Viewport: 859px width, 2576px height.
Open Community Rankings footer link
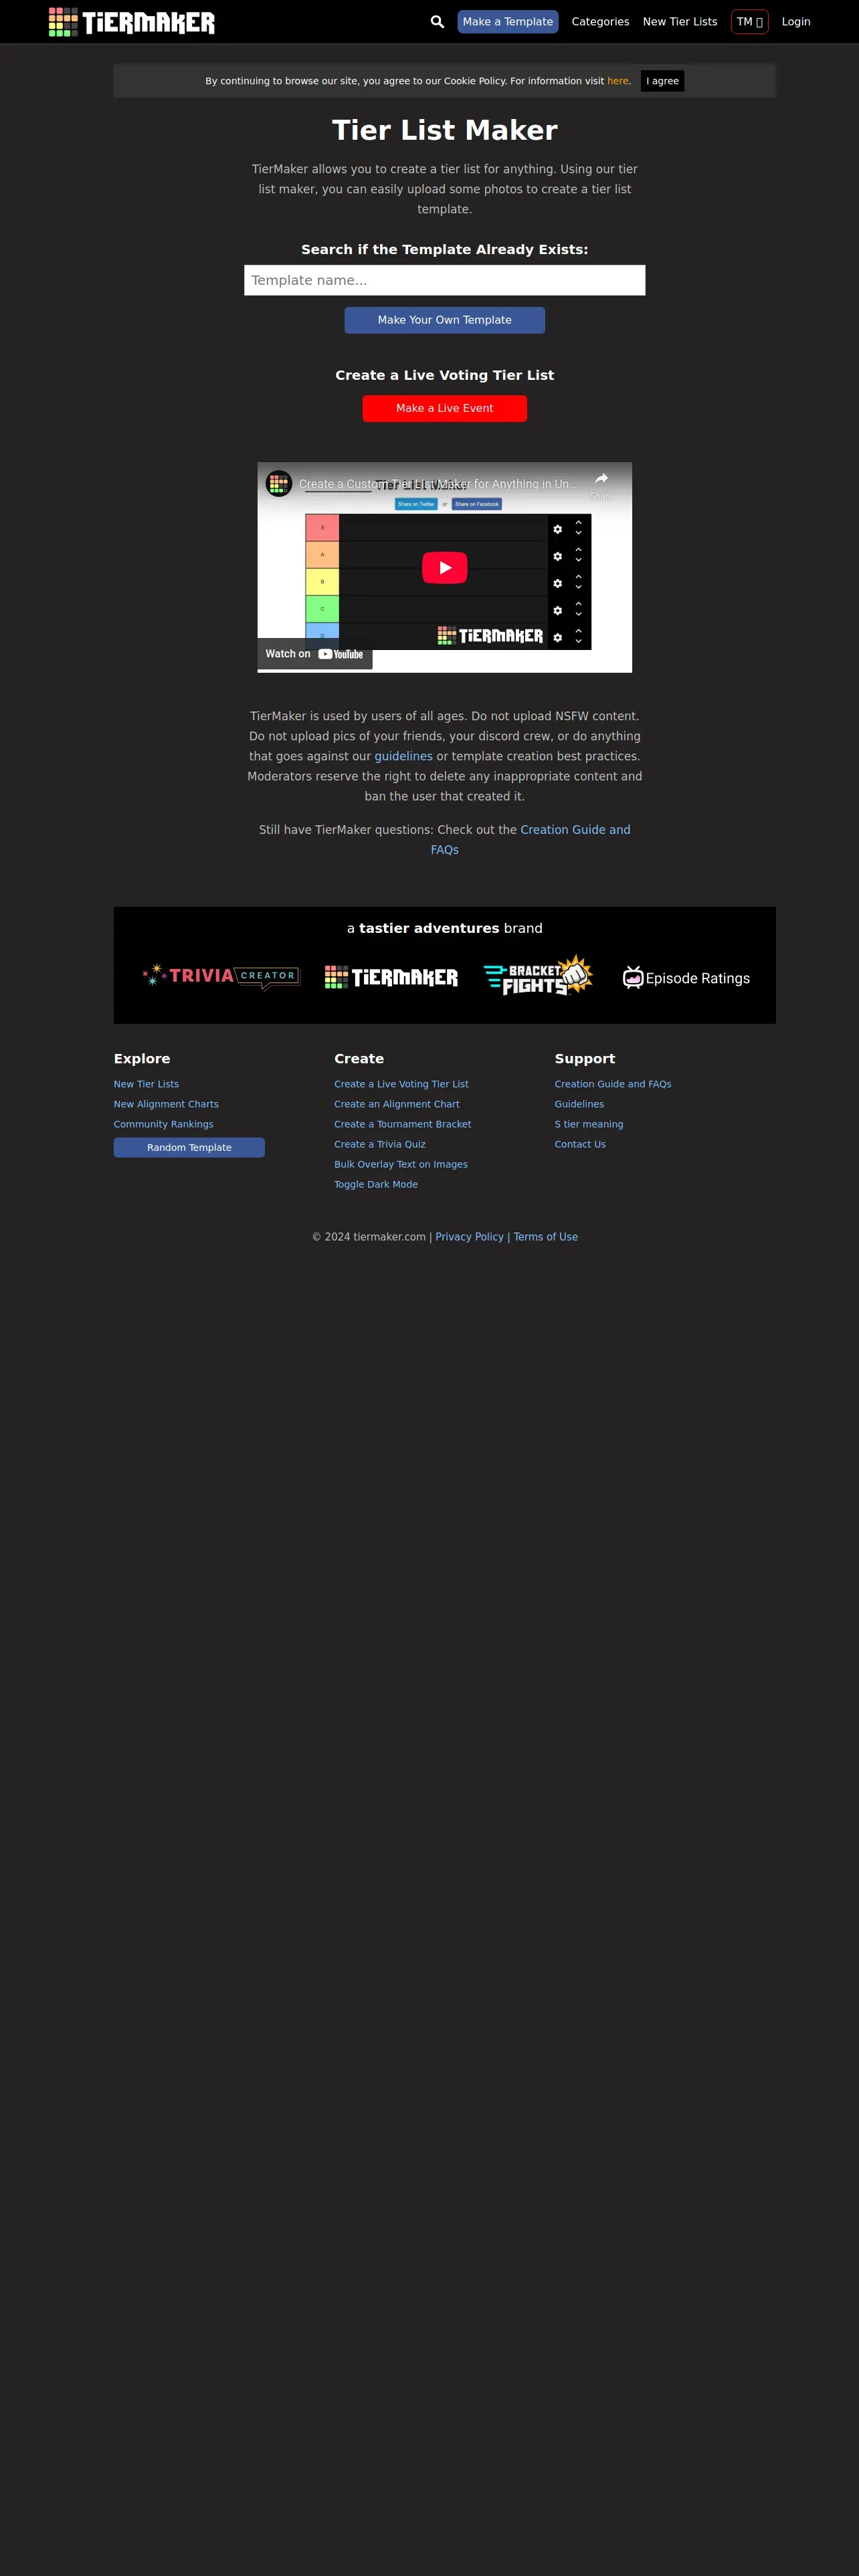[164, 1124]
